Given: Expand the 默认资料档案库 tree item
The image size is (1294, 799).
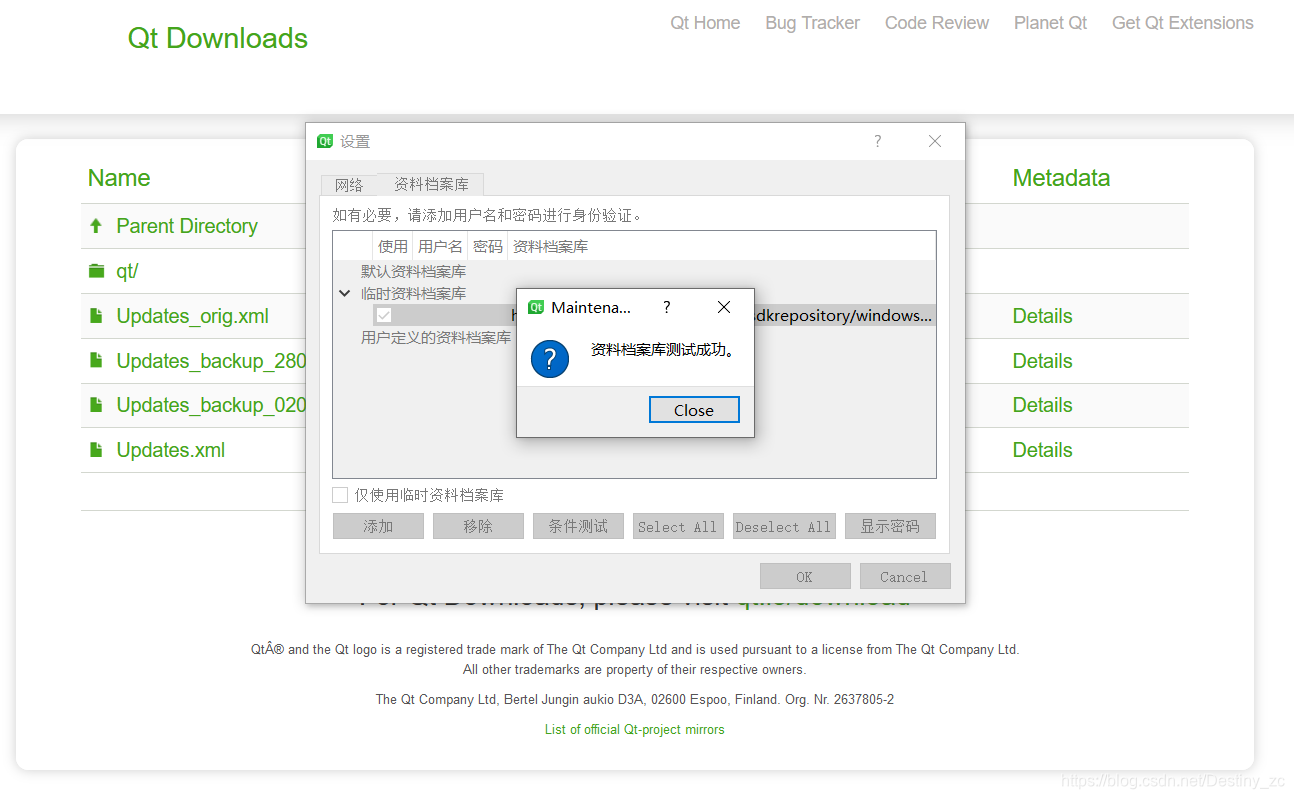Looking at the screenshot, I should click(414, 271).
